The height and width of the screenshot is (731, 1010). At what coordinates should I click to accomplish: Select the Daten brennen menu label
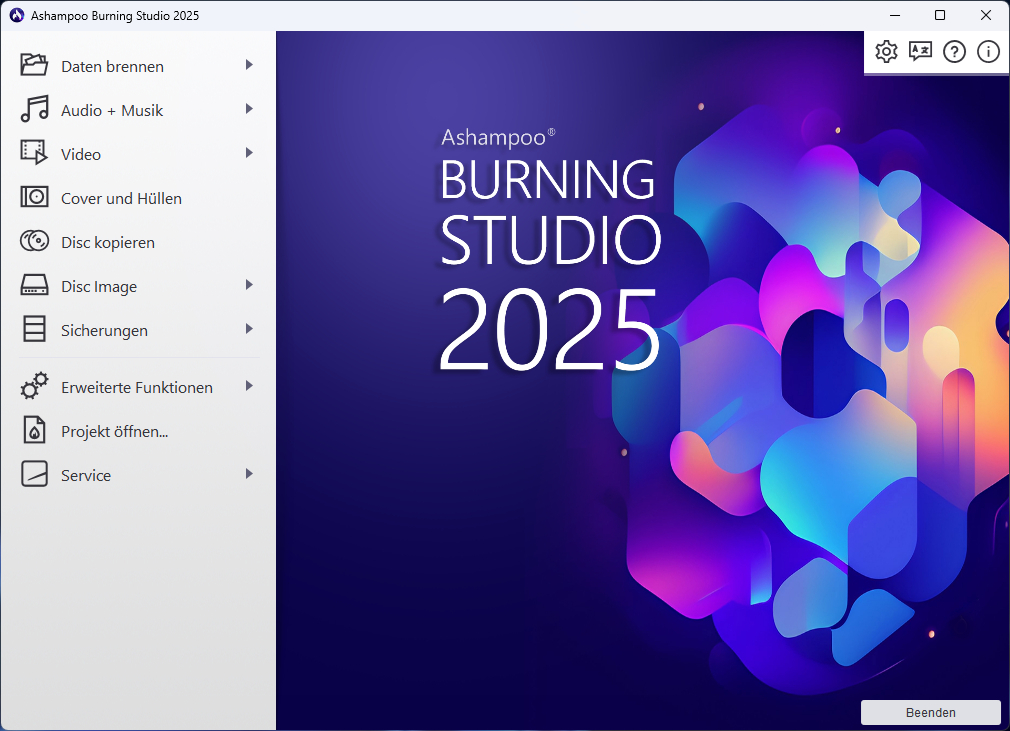(113, 66)
